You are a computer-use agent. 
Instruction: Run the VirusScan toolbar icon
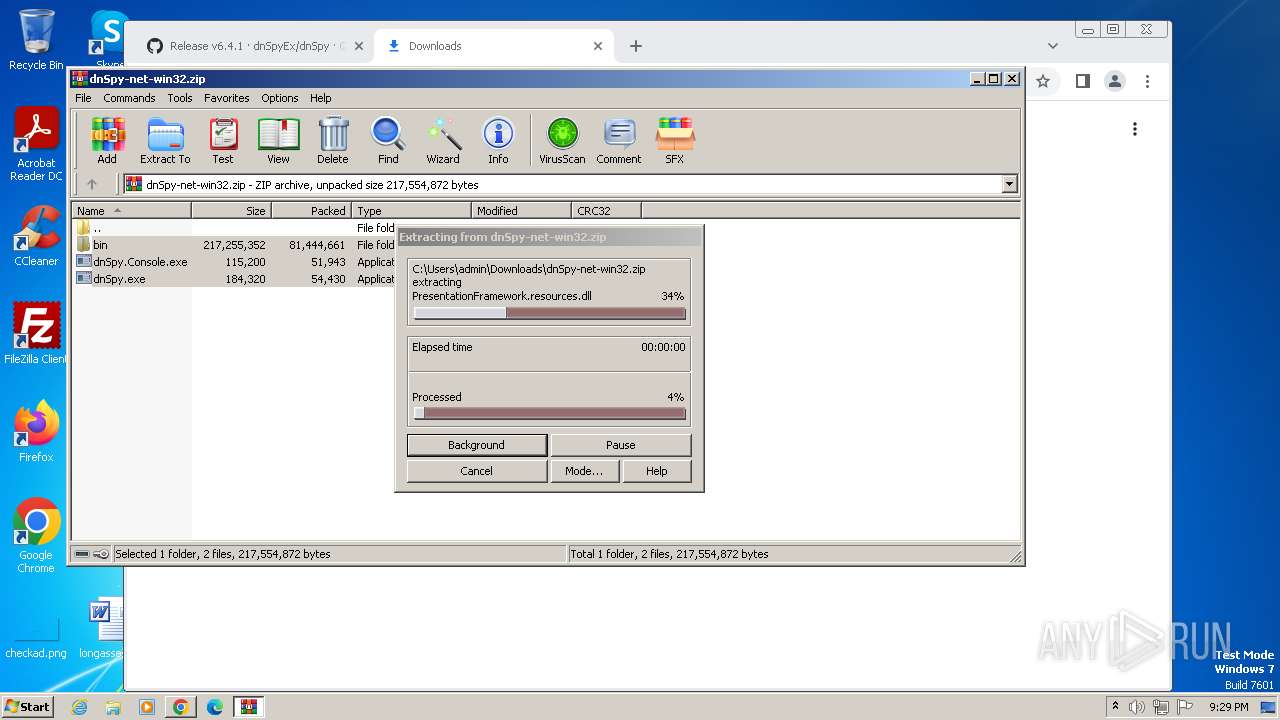pos(562,140)
